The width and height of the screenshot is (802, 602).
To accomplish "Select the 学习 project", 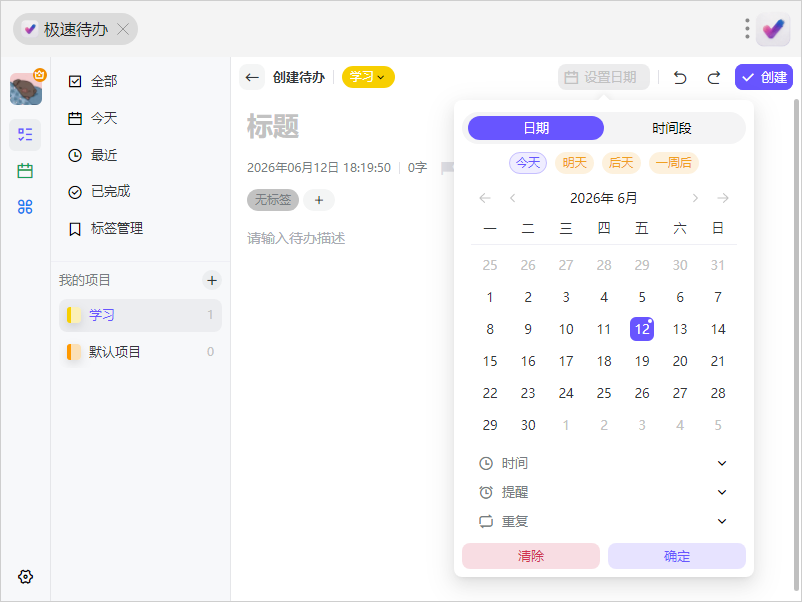I will [x=140, y=315].
